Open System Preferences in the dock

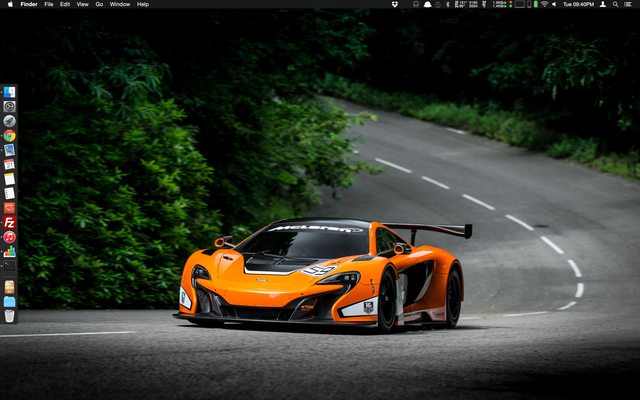pyautogui.click(x=9, y=107)
